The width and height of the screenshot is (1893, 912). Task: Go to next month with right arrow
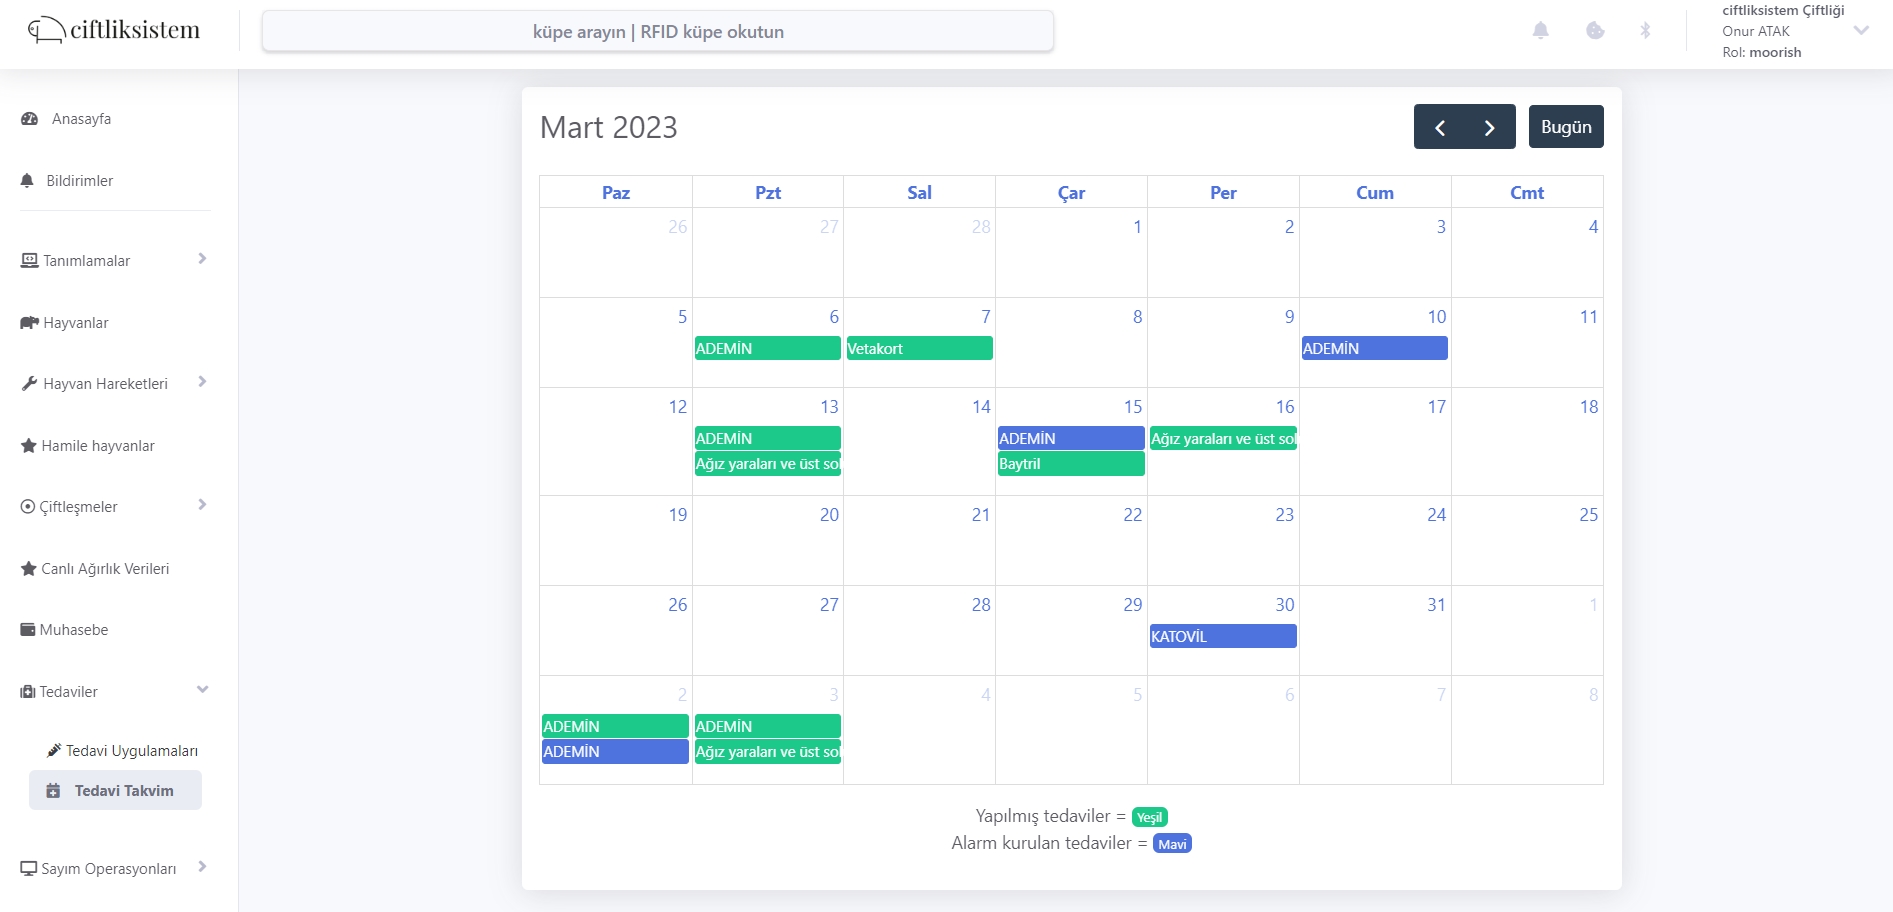[1489, 127]
